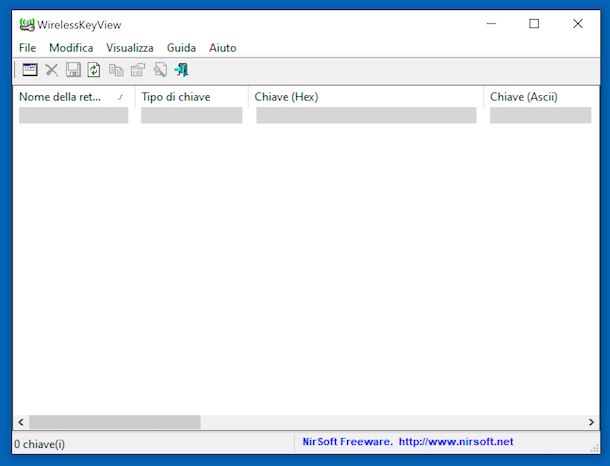The width and height of the screenshot is (610, 466).
Task: Click the Find magnifier toolbar icon
Action: click(160, 70)
